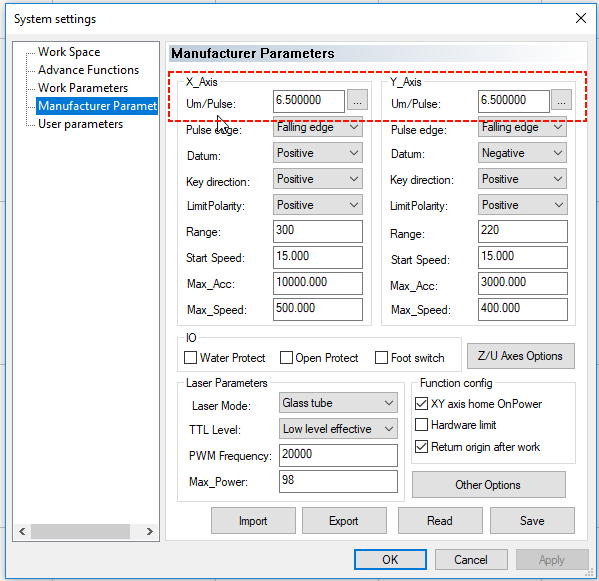Screen dimensions: 599x581
Task: Enable the Water Protect checkbox
Action: (x=190, y=358)
